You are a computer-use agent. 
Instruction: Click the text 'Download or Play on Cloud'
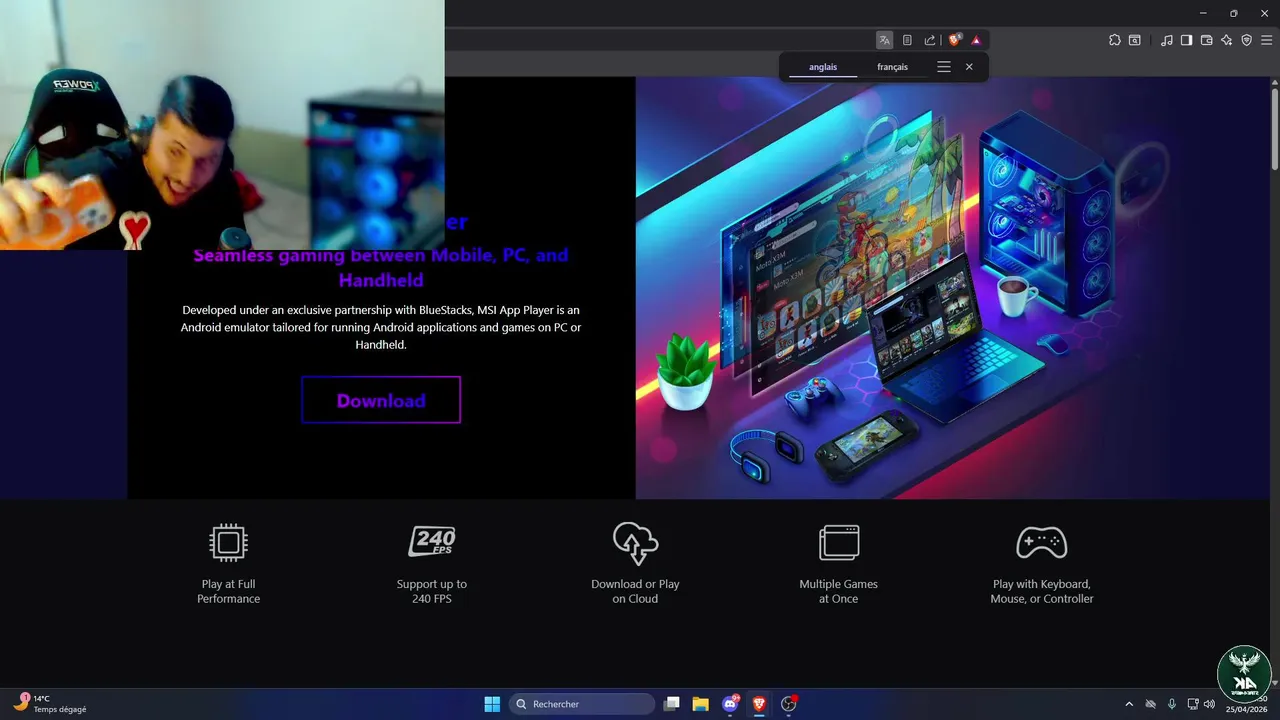(635, 591)
